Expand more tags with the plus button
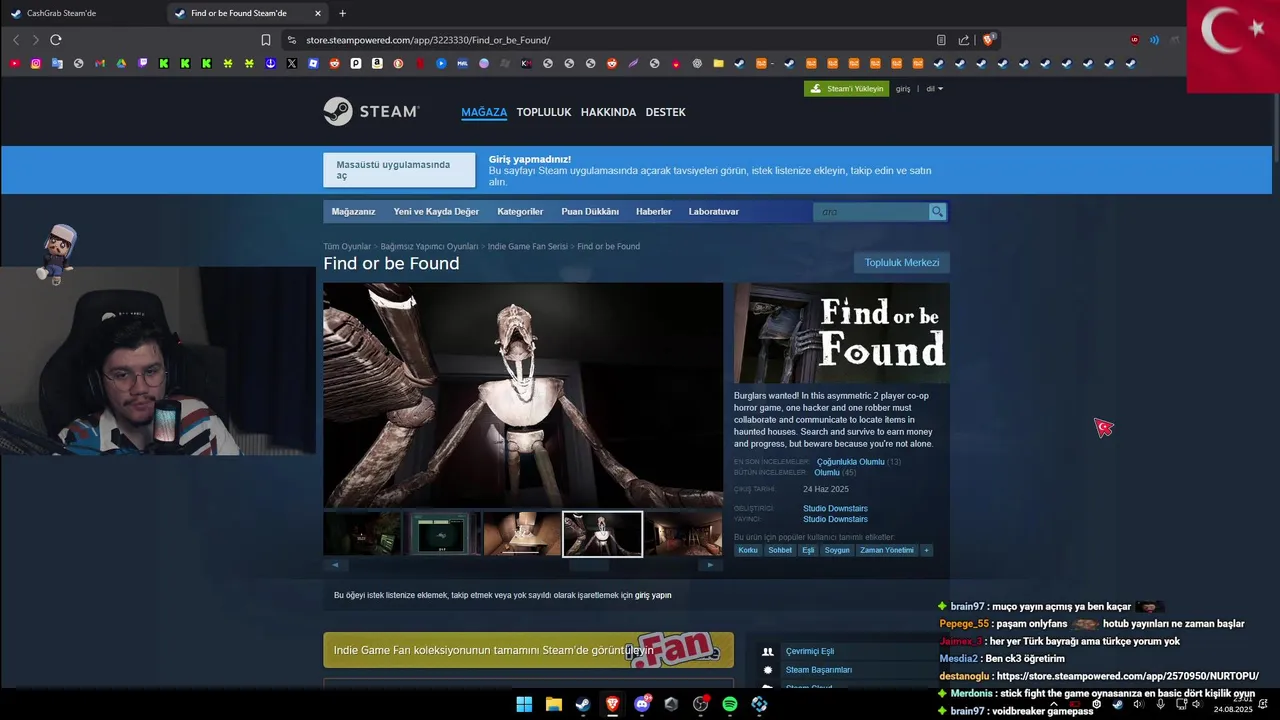The width and height of the screenshot is (1280, 720). (x=926, y=550)
